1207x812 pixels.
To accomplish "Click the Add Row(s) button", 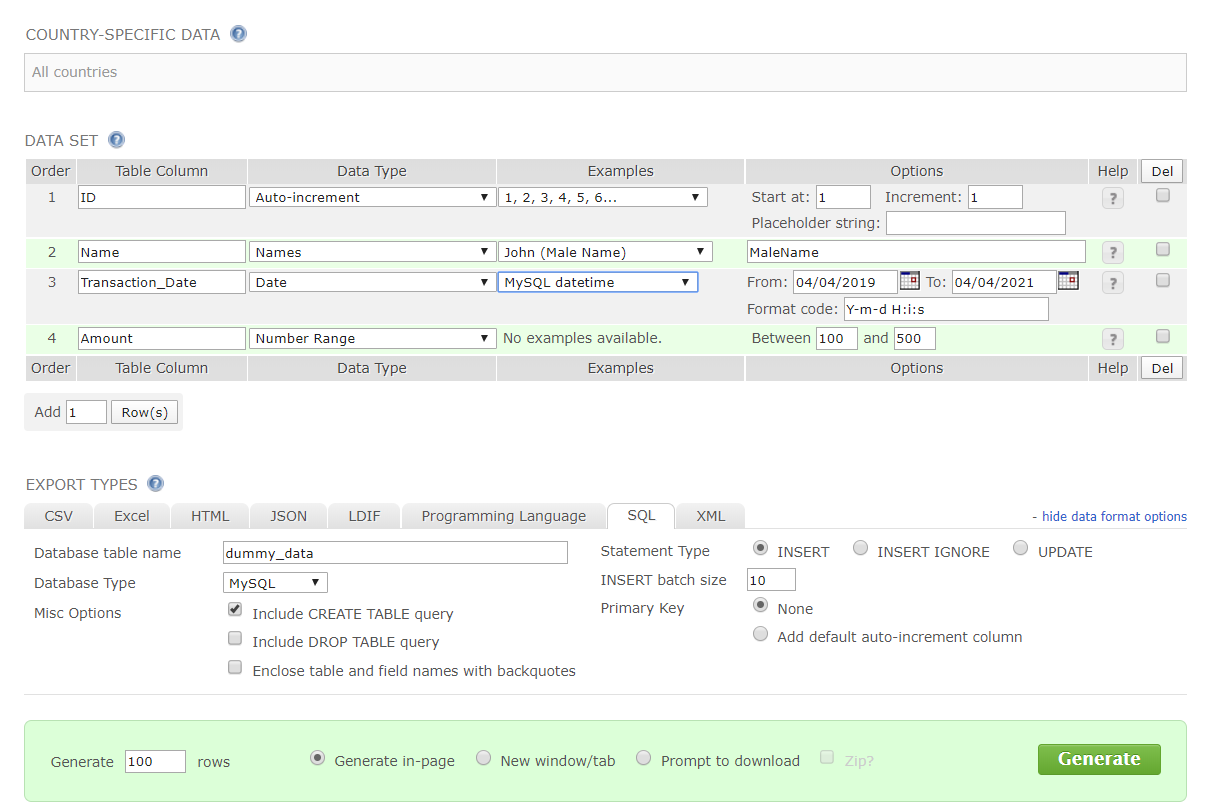I will tap(145, 412).
